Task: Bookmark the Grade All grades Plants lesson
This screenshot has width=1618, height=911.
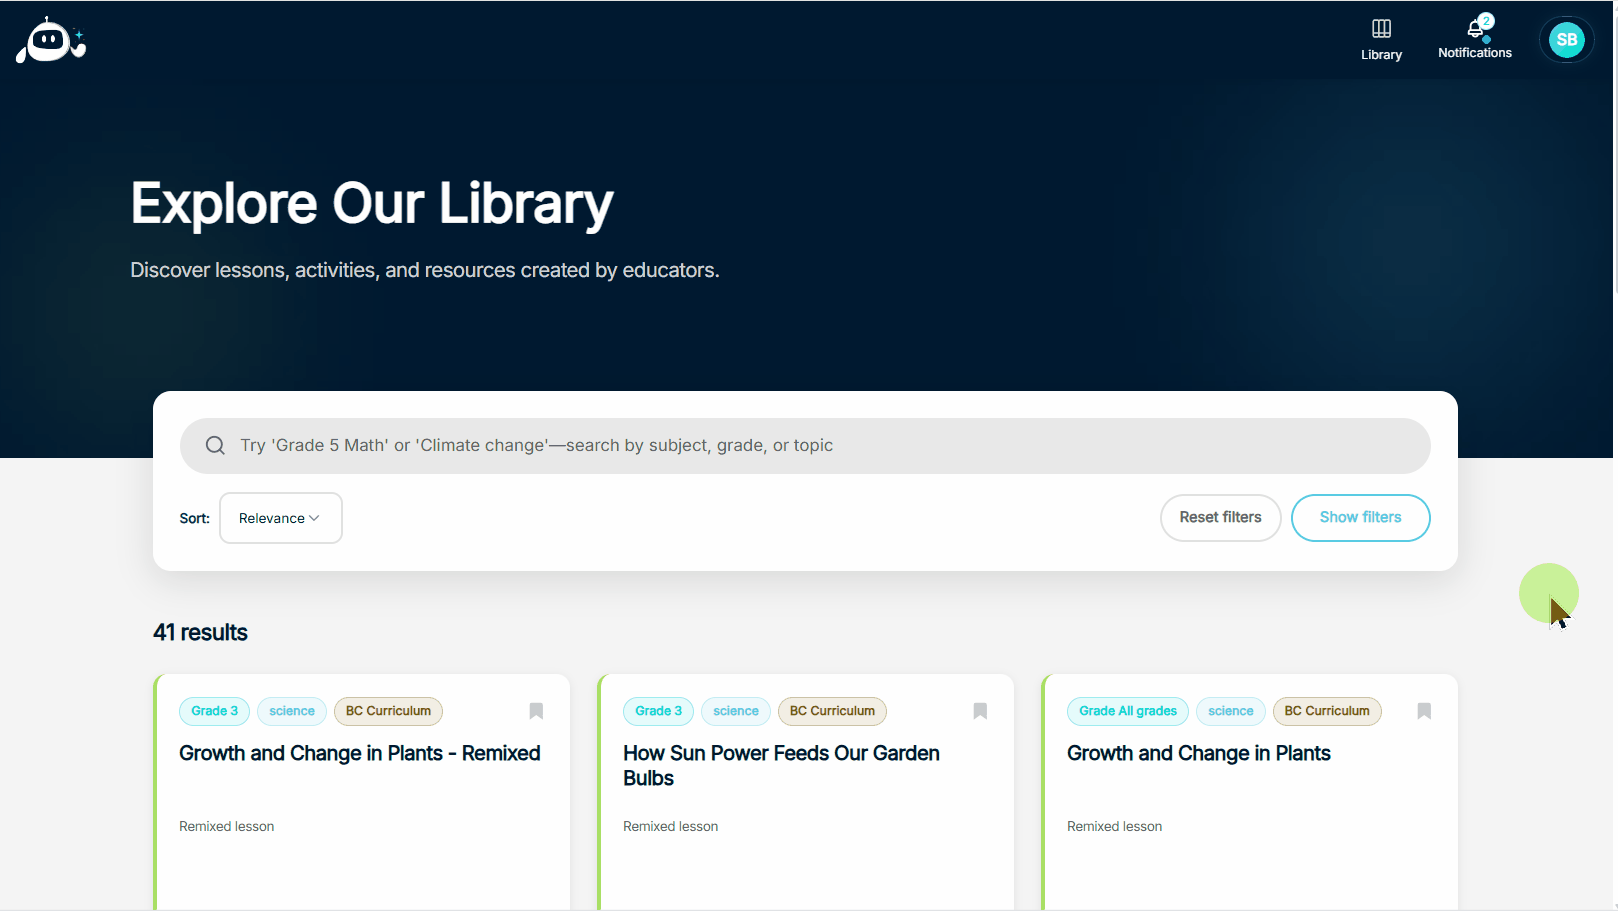Action: click(1424, 711)
